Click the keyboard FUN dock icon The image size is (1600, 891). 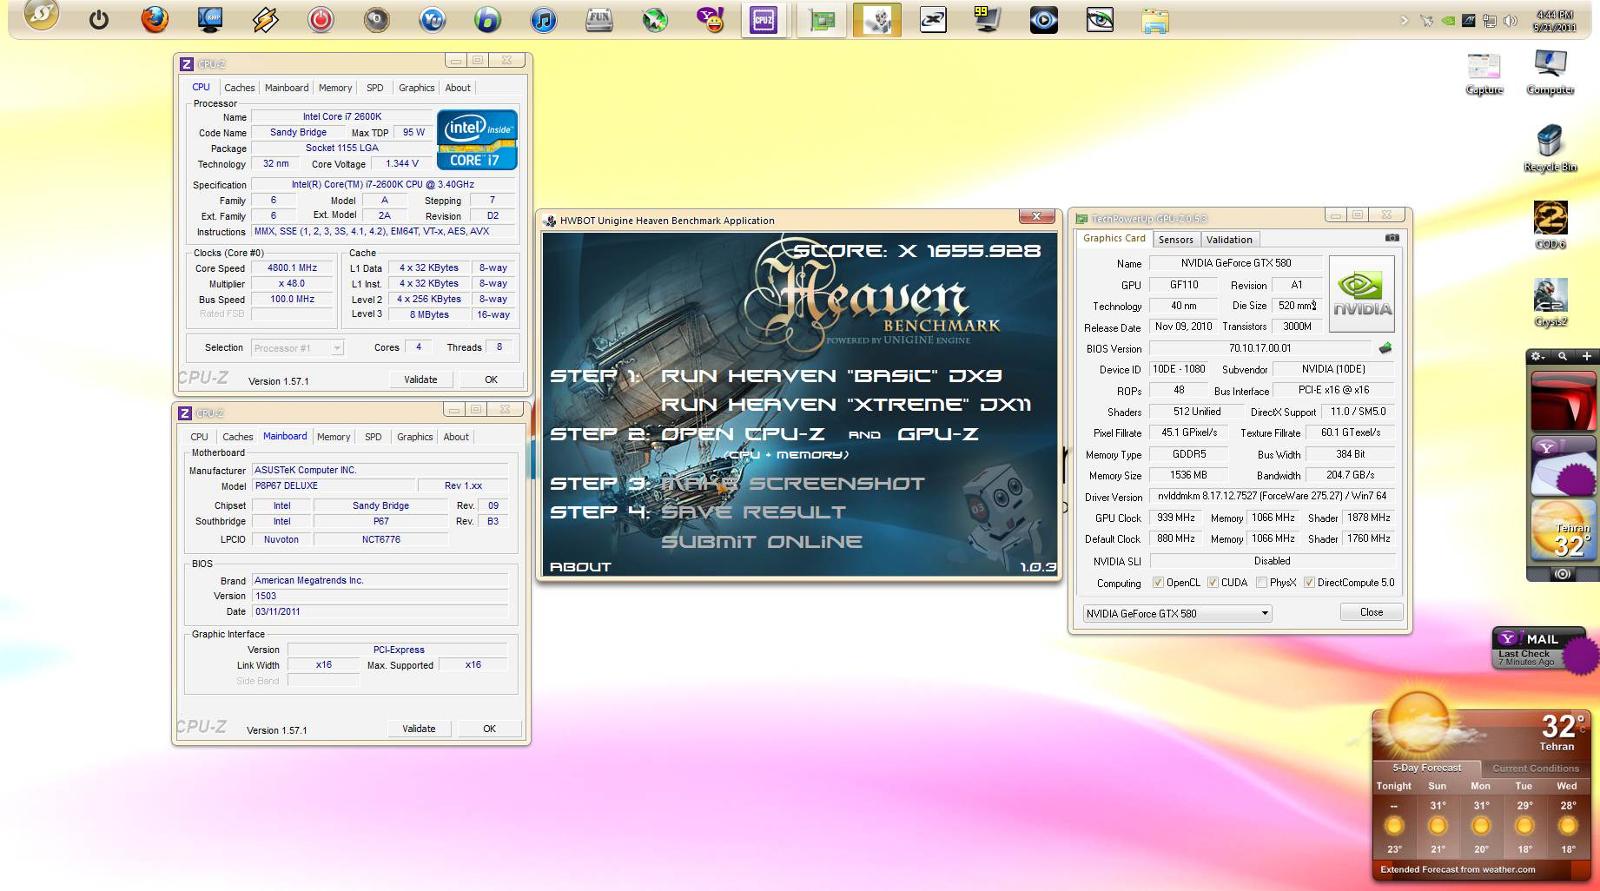tap(599, 19)
